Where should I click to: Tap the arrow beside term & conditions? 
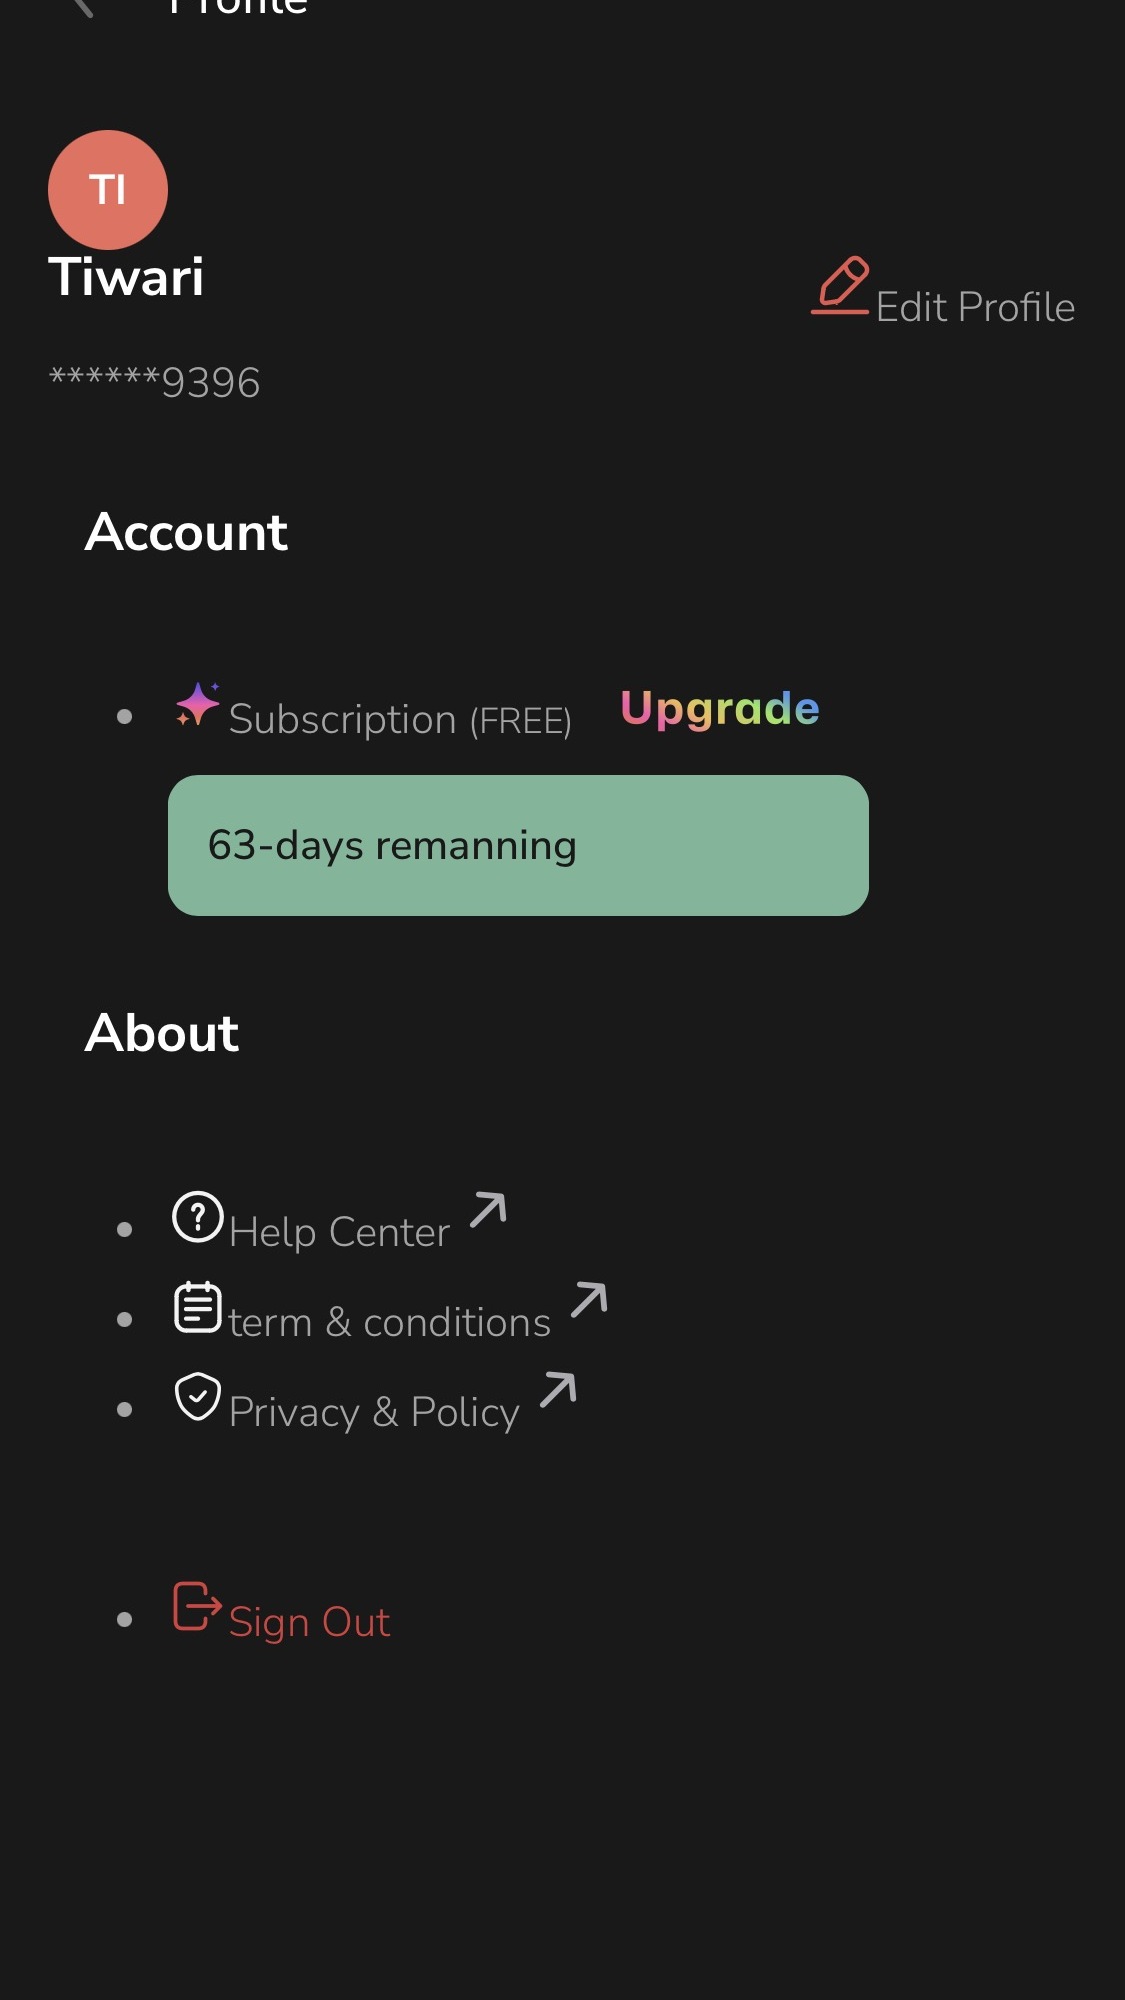tap(589, 1299)
